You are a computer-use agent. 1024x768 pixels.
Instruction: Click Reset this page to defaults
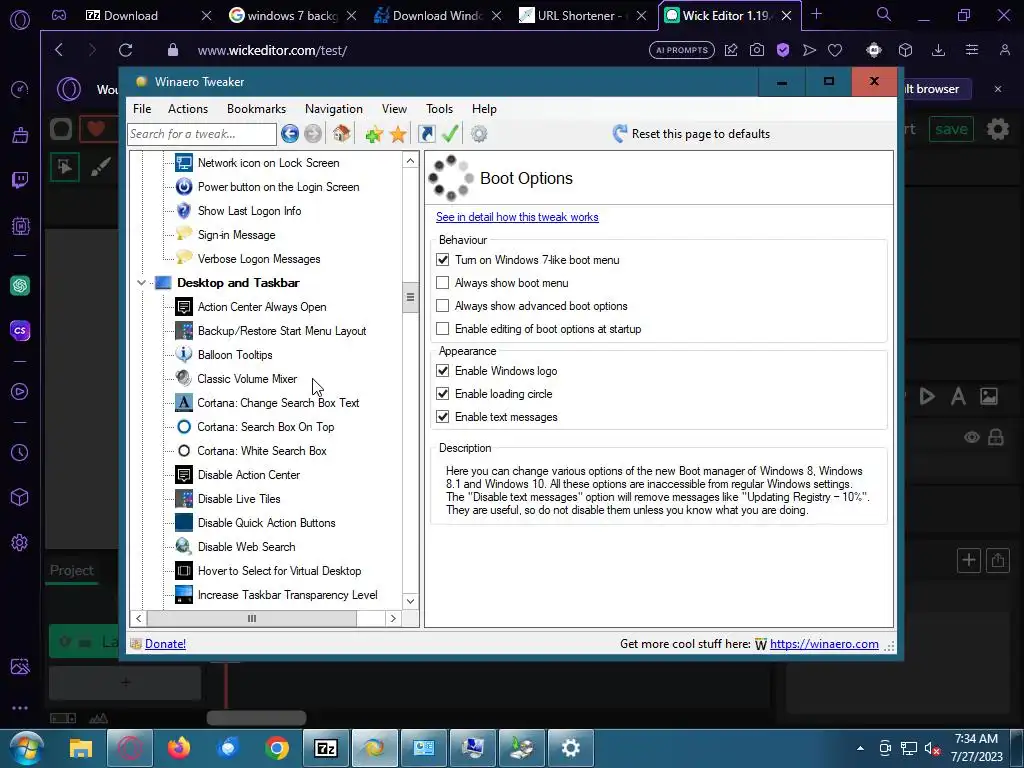[x=691, y=134]
